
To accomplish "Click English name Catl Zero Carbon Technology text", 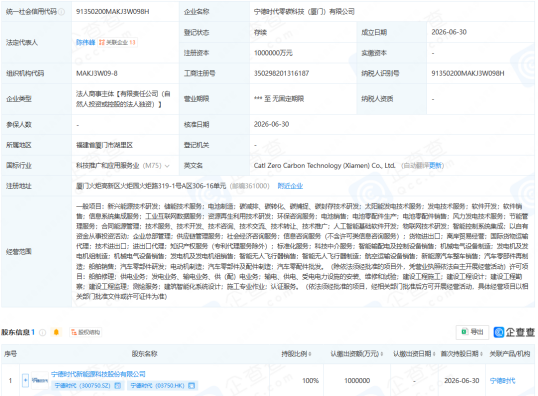I will pos(325,165).
